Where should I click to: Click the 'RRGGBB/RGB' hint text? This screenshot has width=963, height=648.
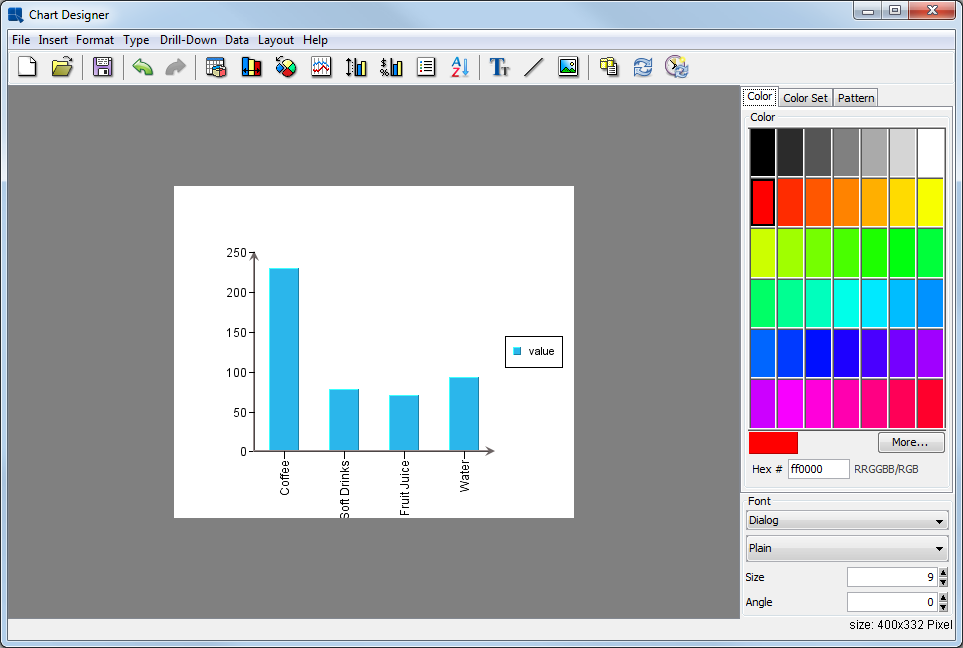tap(886, 469)
